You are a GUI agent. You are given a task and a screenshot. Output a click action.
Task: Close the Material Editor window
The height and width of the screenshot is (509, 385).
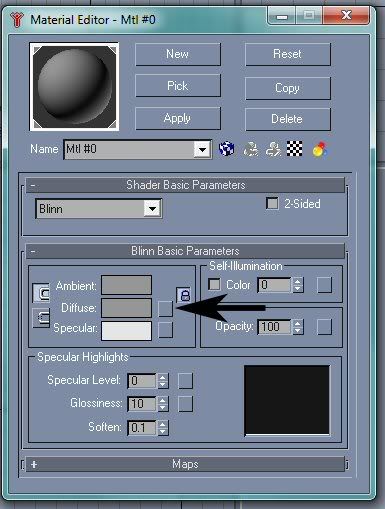346,15
